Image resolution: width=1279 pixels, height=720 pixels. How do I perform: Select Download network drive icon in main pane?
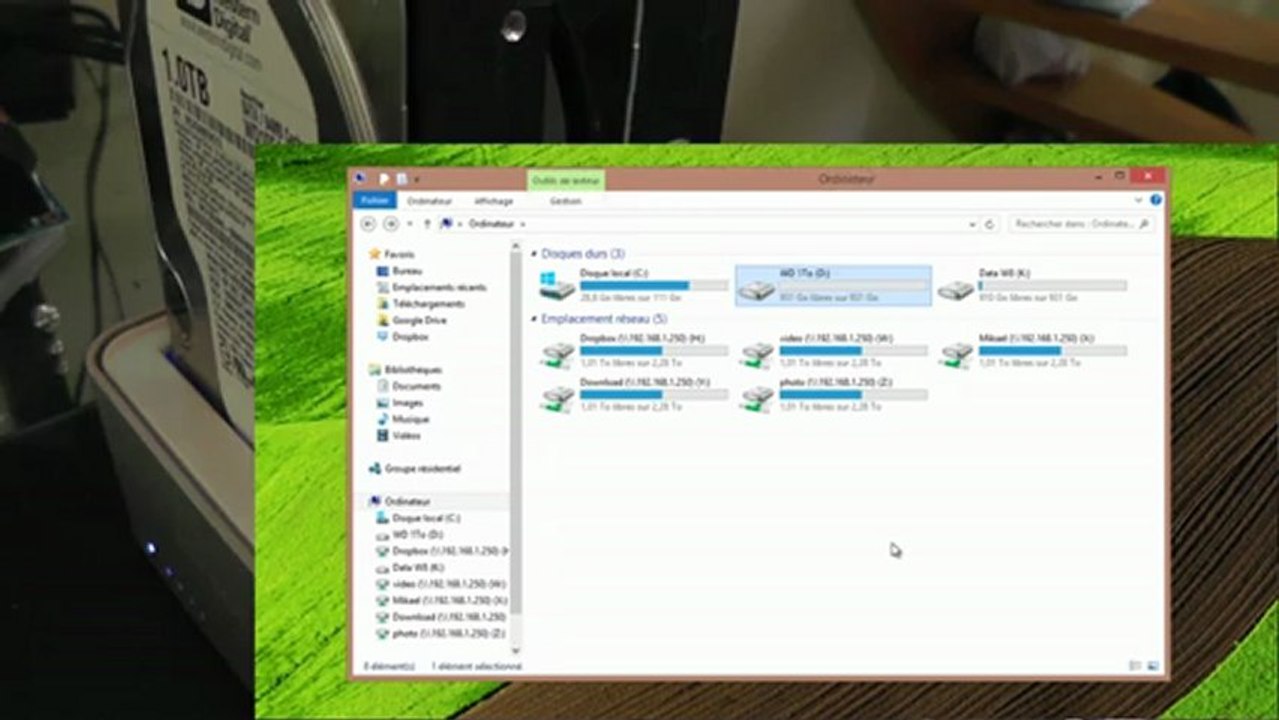557,396
